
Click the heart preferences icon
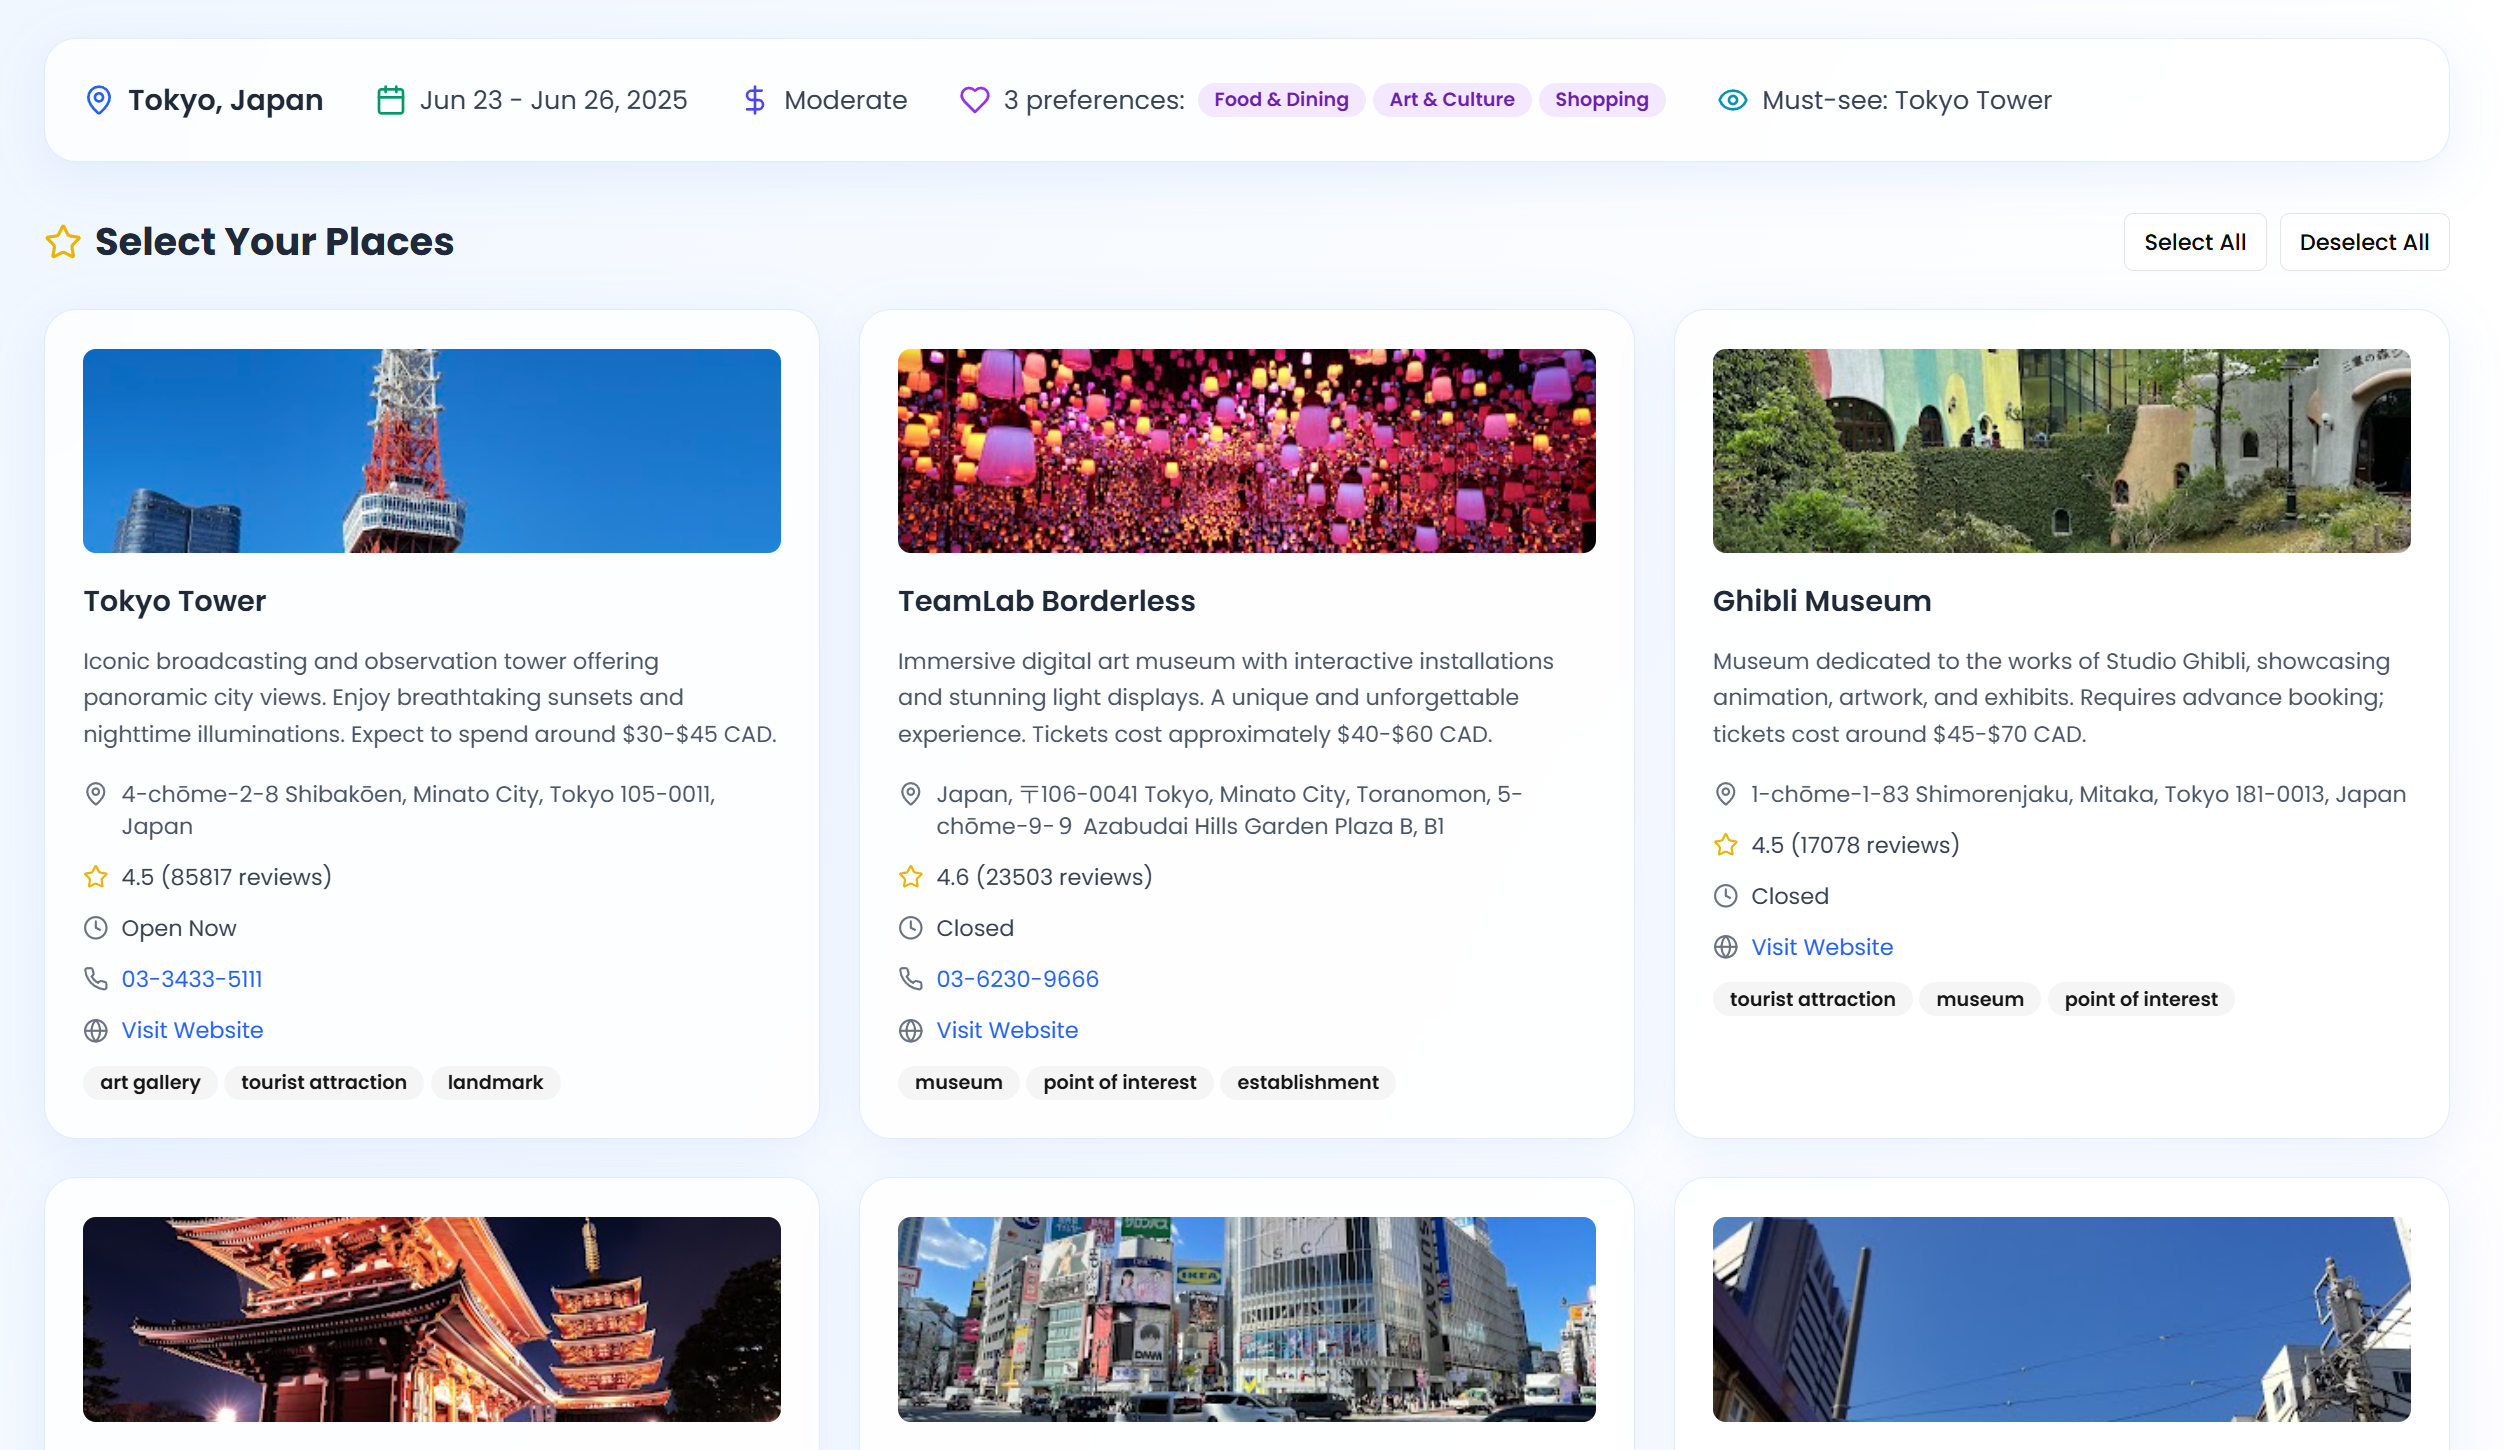click(x=974, y=100)
